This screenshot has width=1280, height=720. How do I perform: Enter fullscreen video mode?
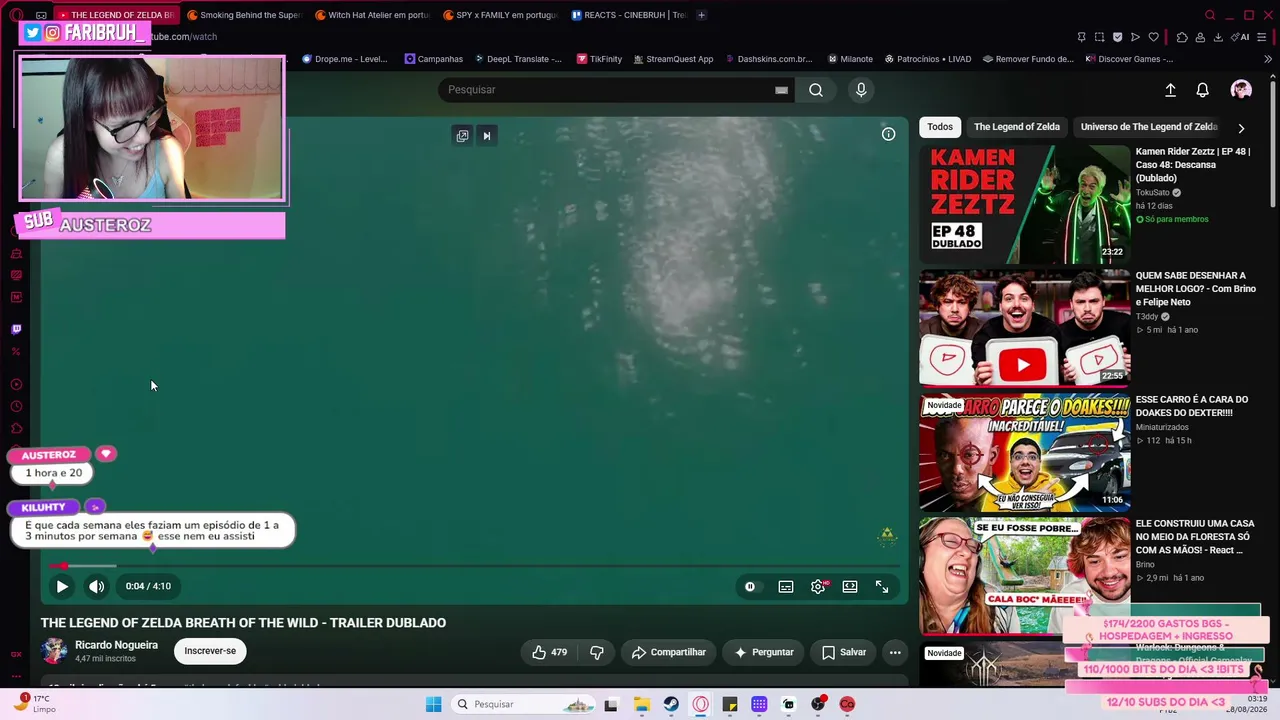882,587
